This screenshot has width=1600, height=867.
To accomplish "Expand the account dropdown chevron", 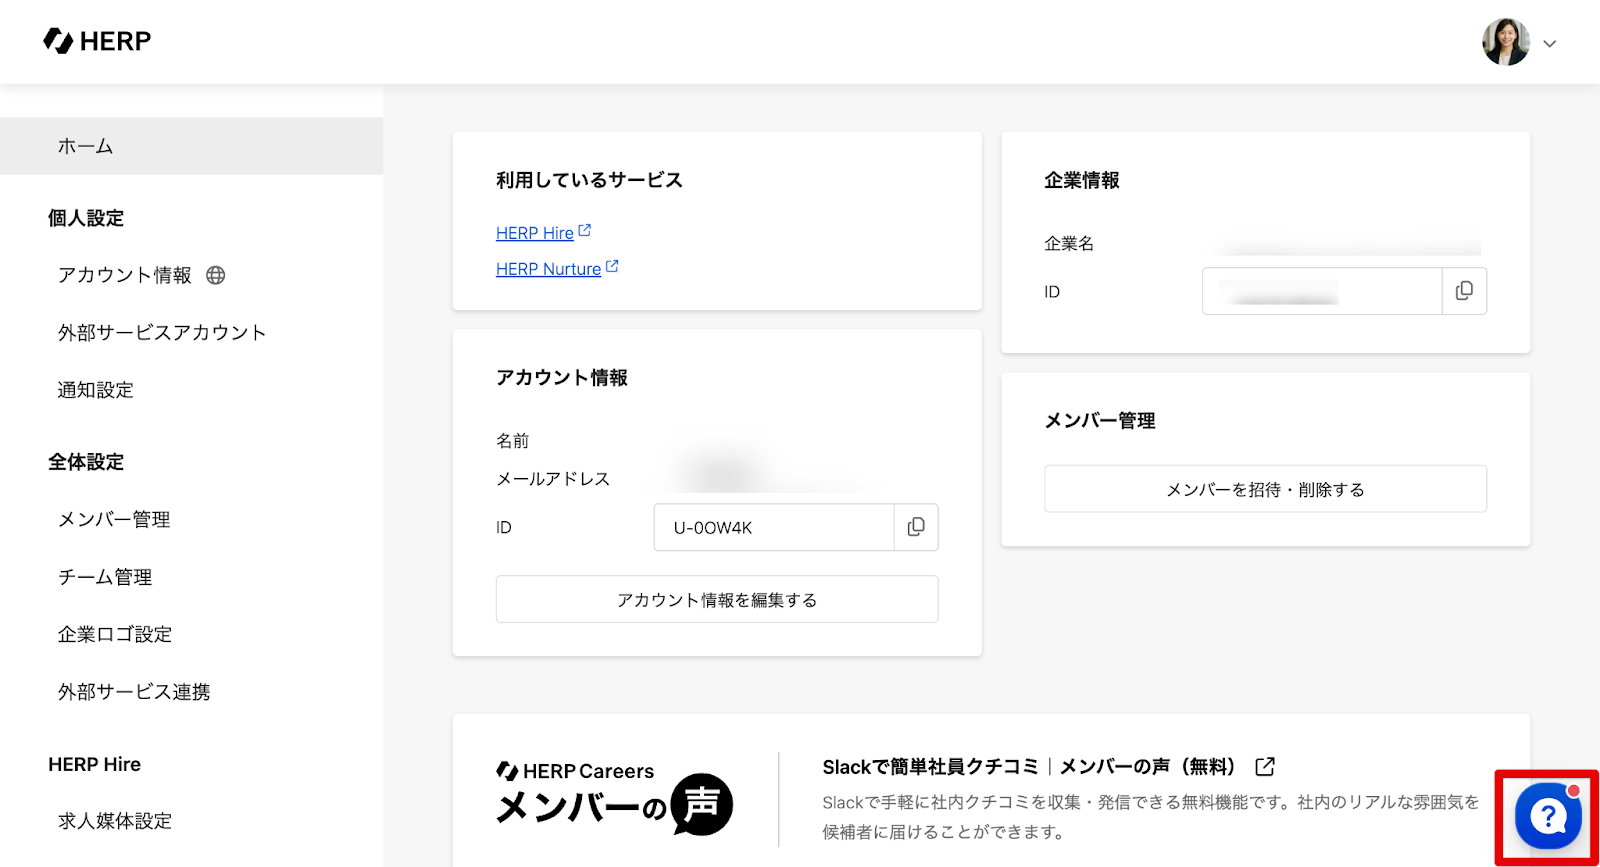I will coord(1549,44).
